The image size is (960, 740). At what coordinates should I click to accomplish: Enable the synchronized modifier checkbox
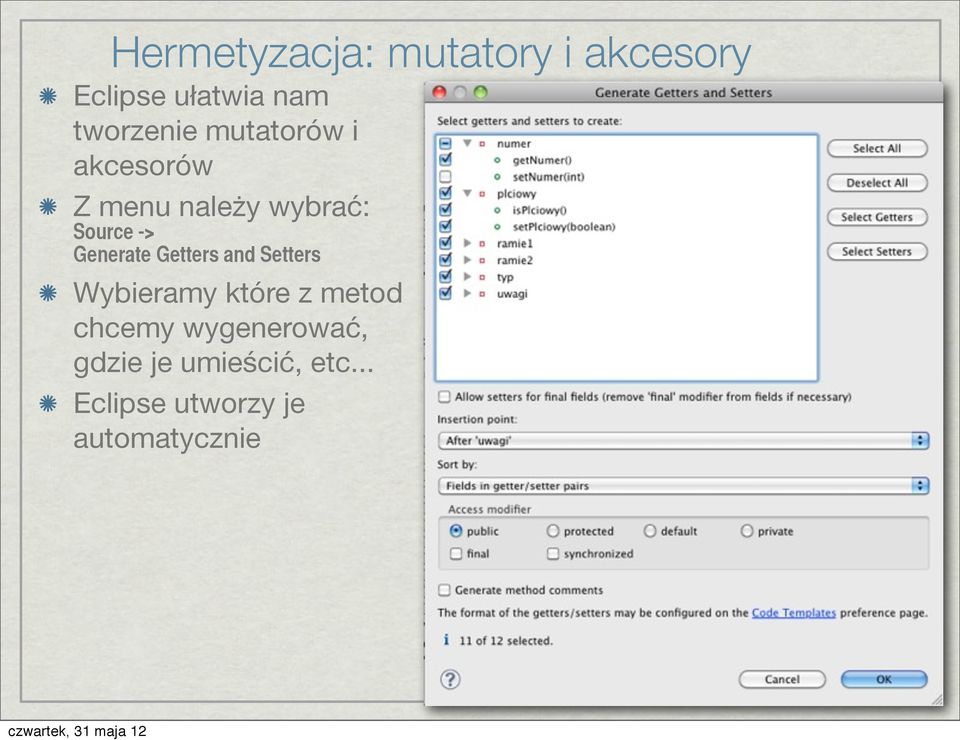click(553, 553)
